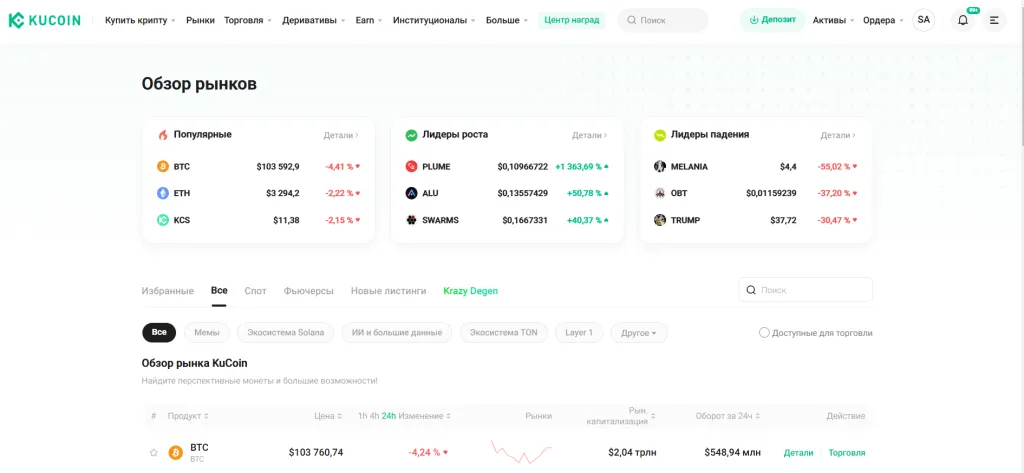
Task: Click the SA profile avatar
Action: [x=923, y=20]
